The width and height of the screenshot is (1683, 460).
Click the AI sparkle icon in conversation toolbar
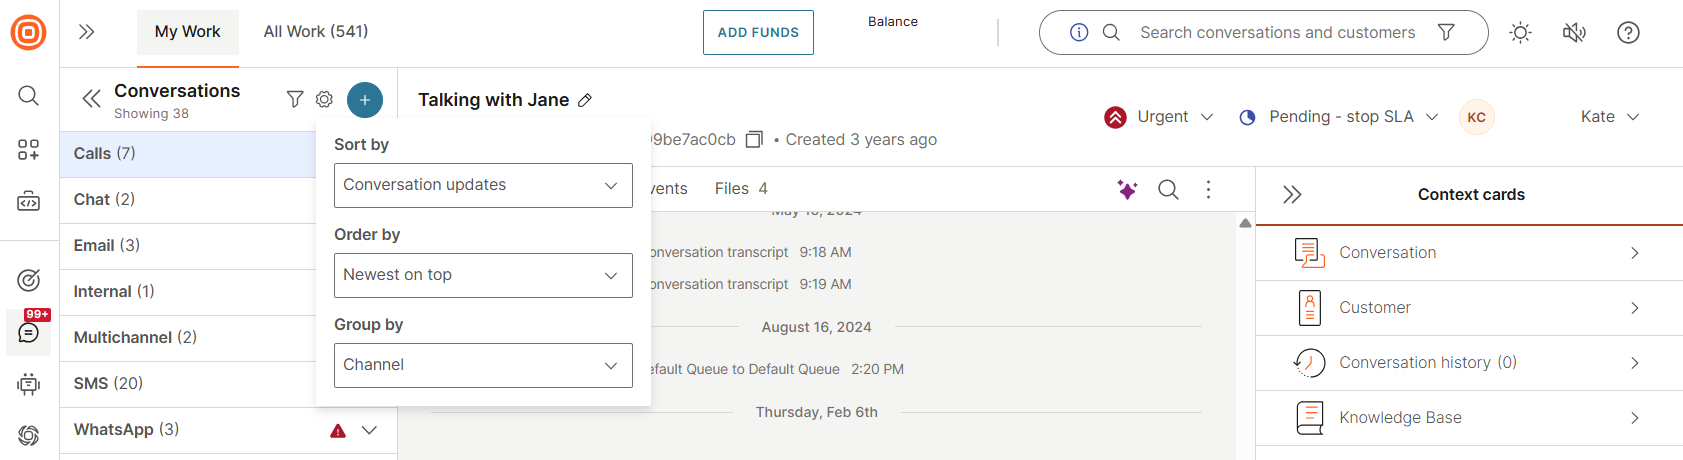coord(1127,189)
